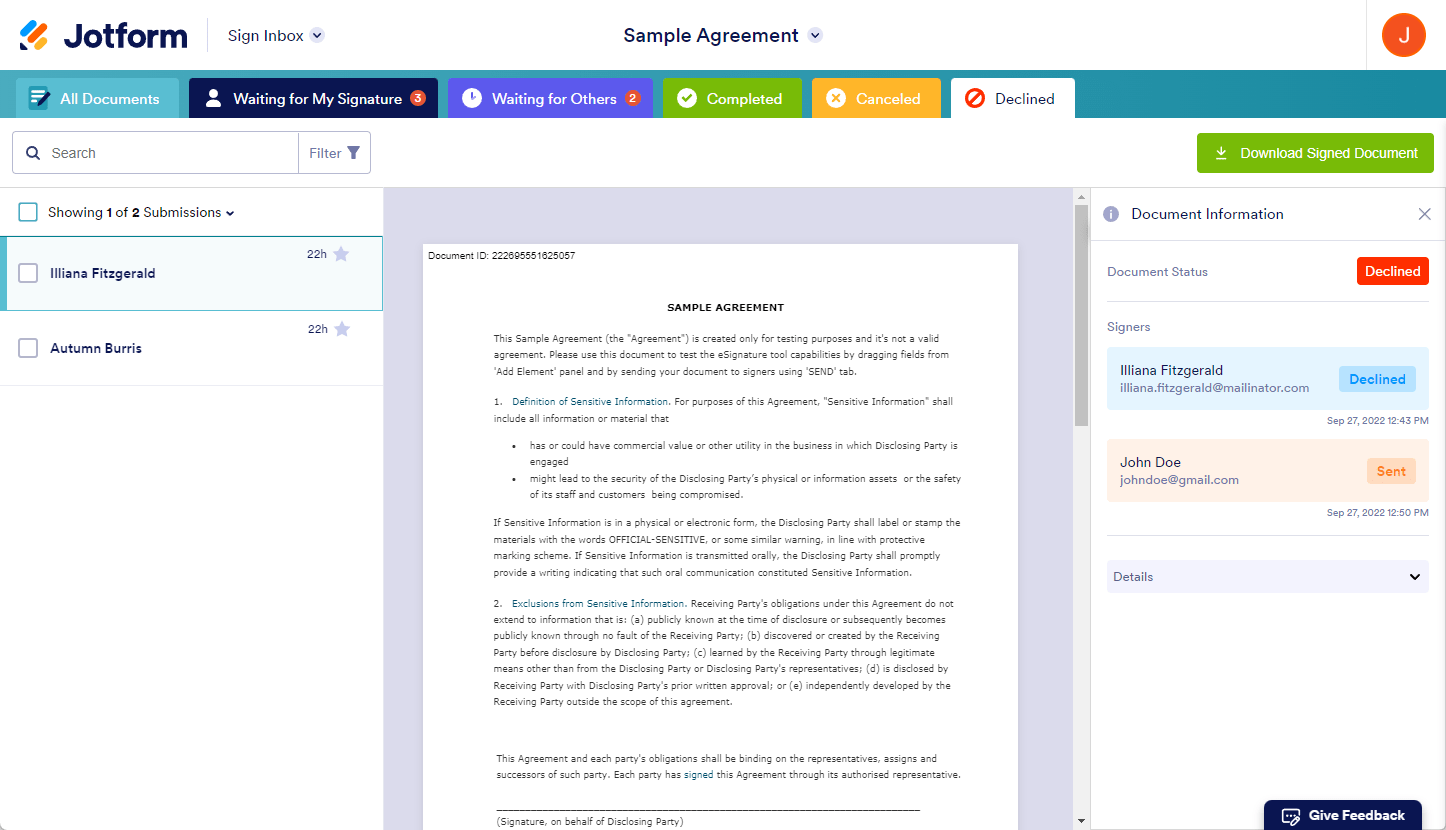Click the red badge showing 2
Screen dimensions: 1446x830
[x=632, y=98]
